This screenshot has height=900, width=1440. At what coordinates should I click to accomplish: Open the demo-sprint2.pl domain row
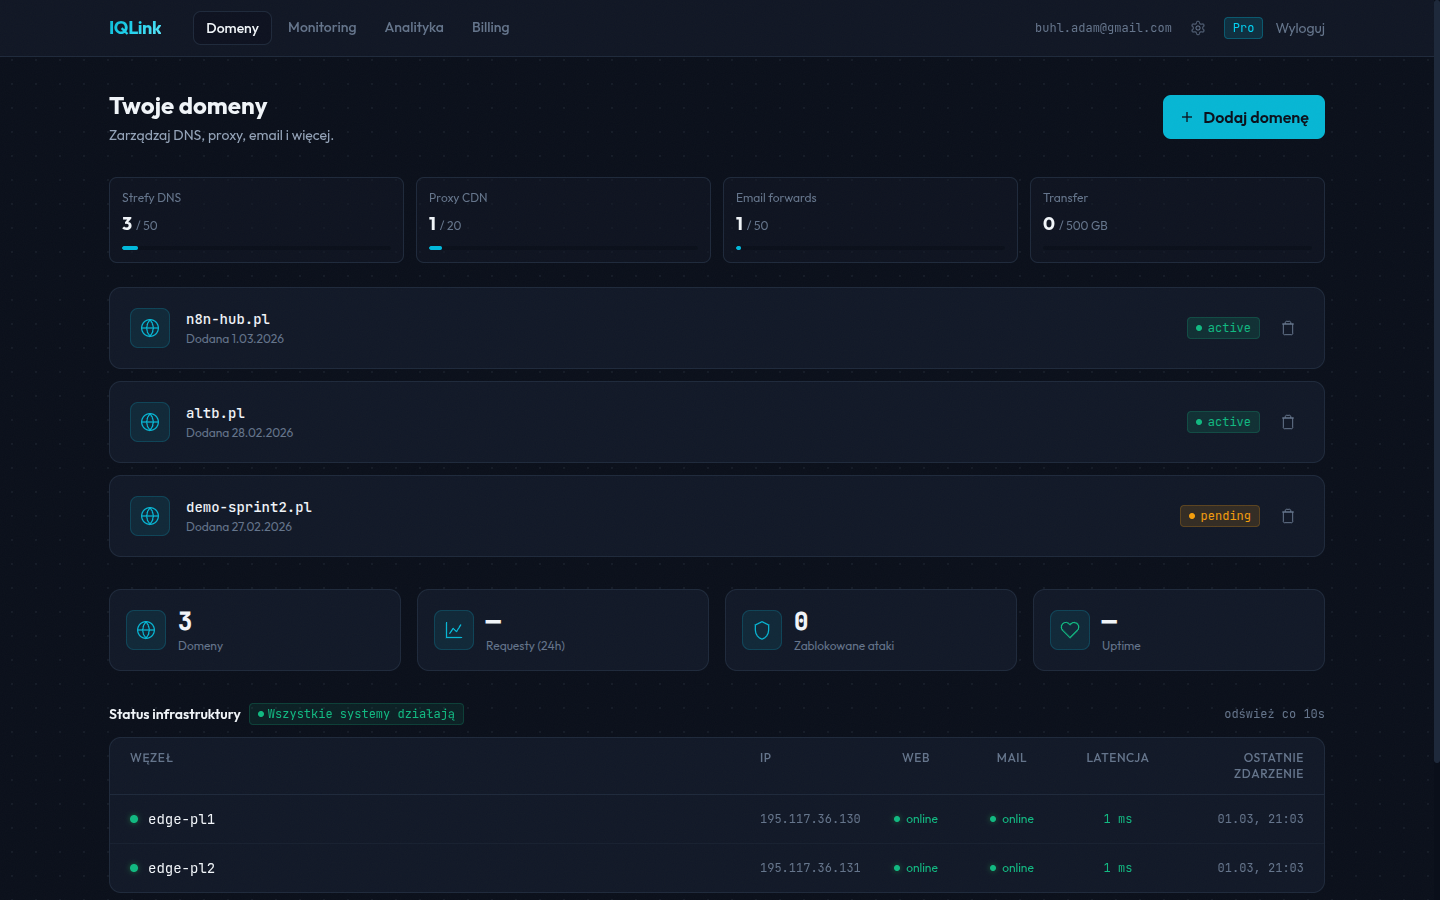249,508
